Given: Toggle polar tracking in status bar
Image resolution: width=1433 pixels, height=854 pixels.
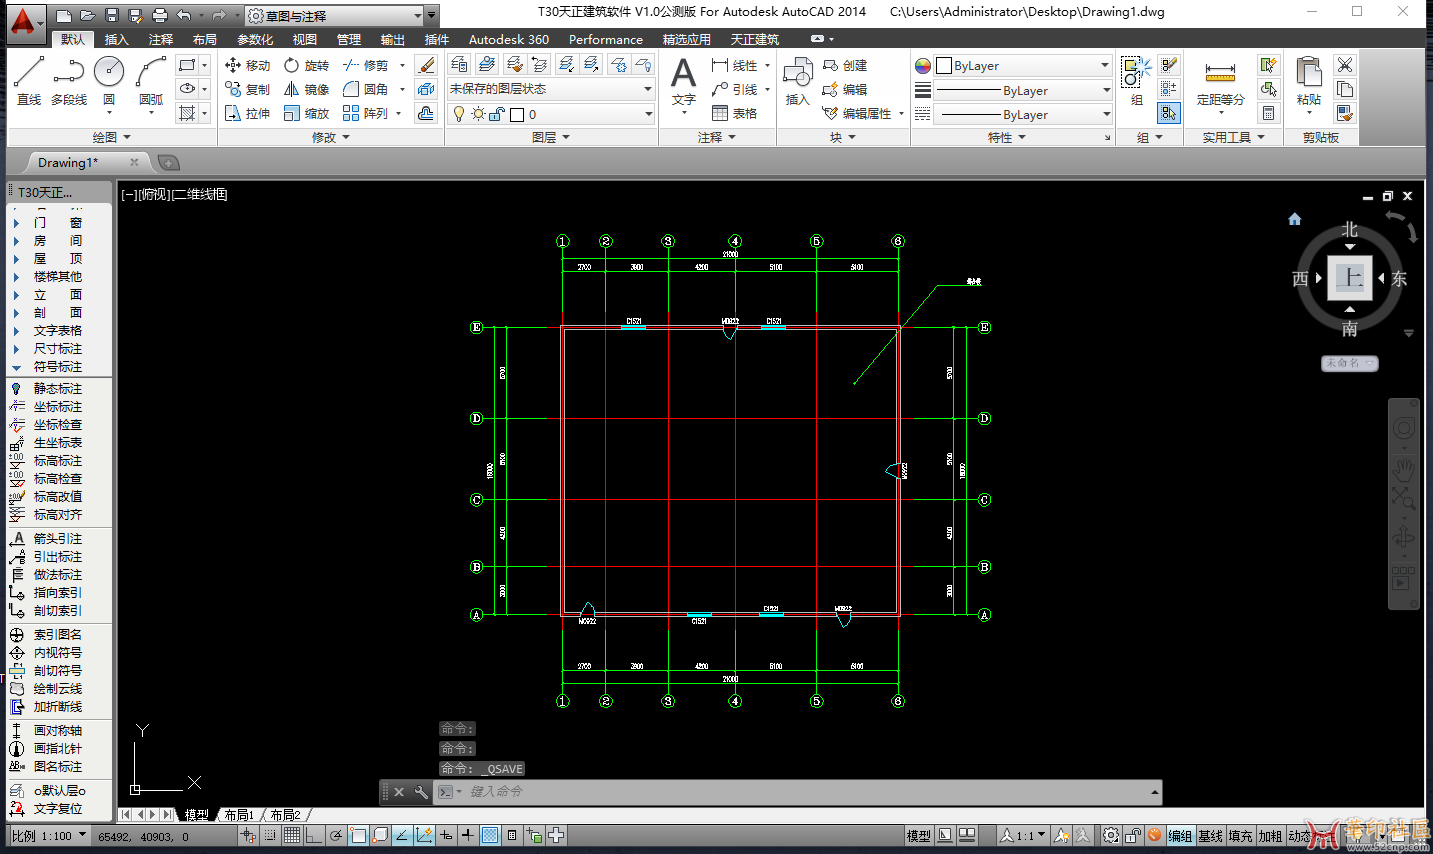Looking at the screenshot, I should 336,835.
